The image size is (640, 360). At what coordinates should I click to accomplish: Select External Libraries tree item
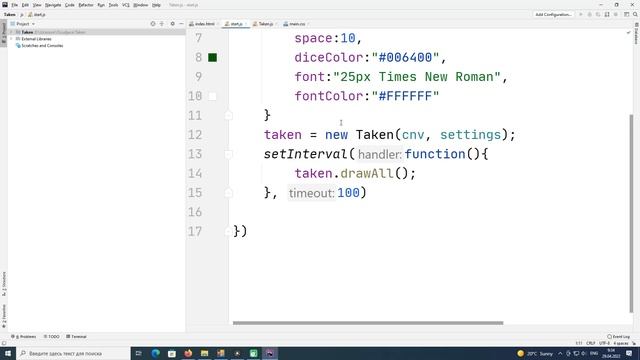click(33, 39)
